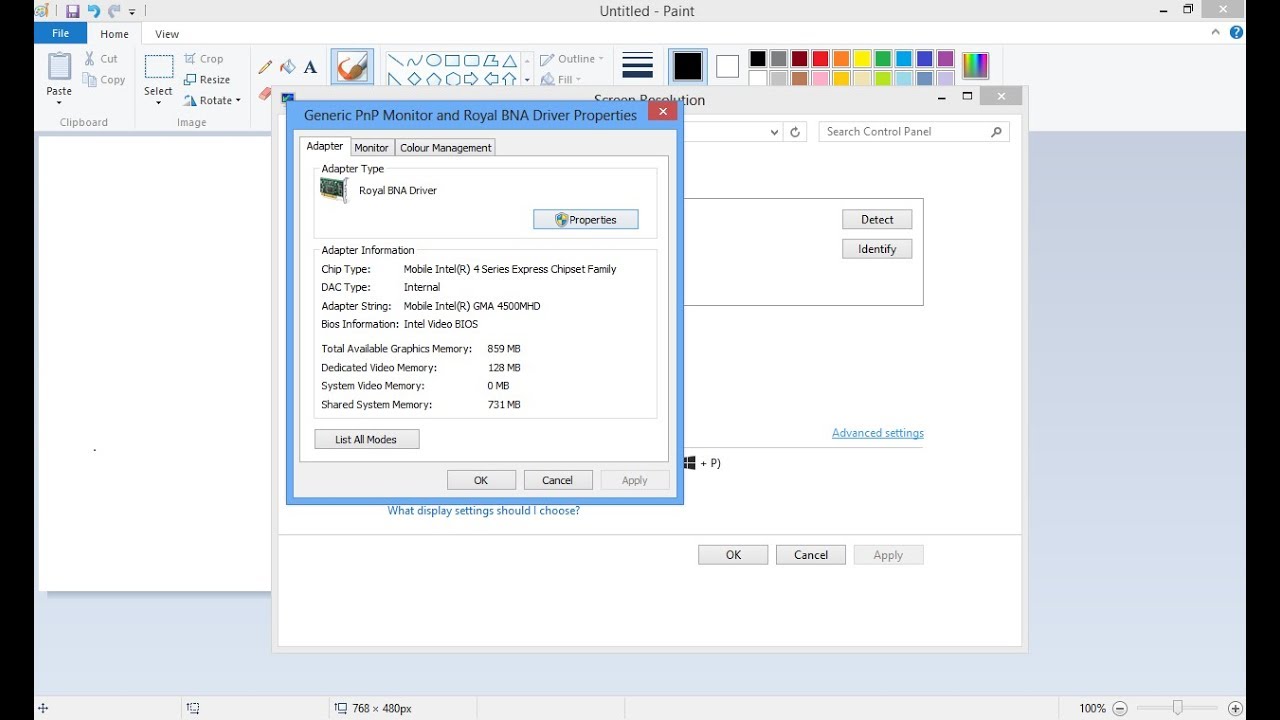
Task: Click Copy in the Clipboard group
Action: click(x=104, y=80)
